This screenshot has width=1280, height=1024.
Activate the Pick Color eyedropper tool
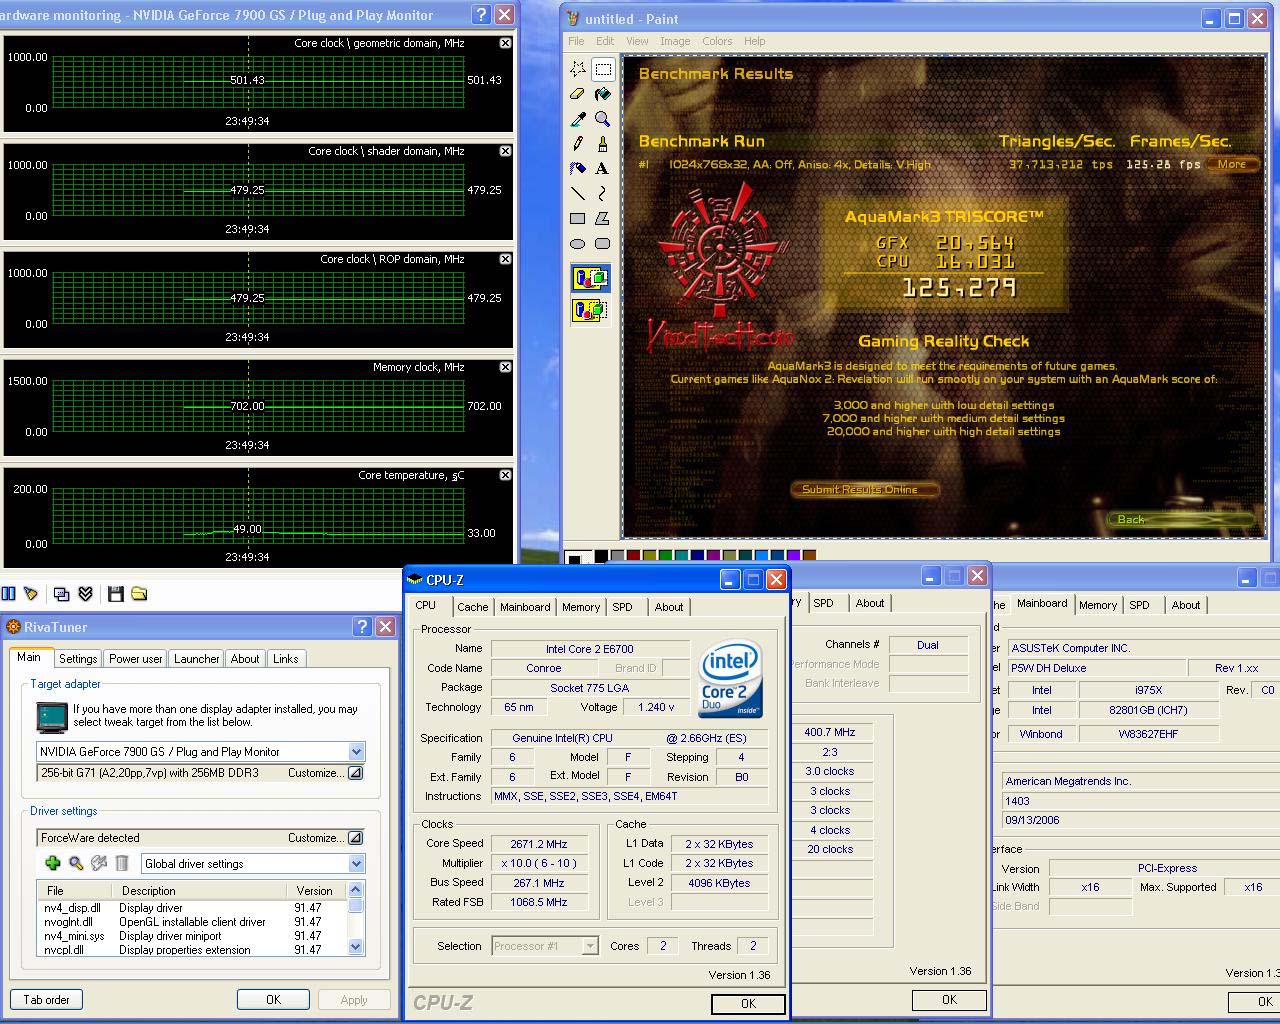pyautogui.click(x=578, y=119)
